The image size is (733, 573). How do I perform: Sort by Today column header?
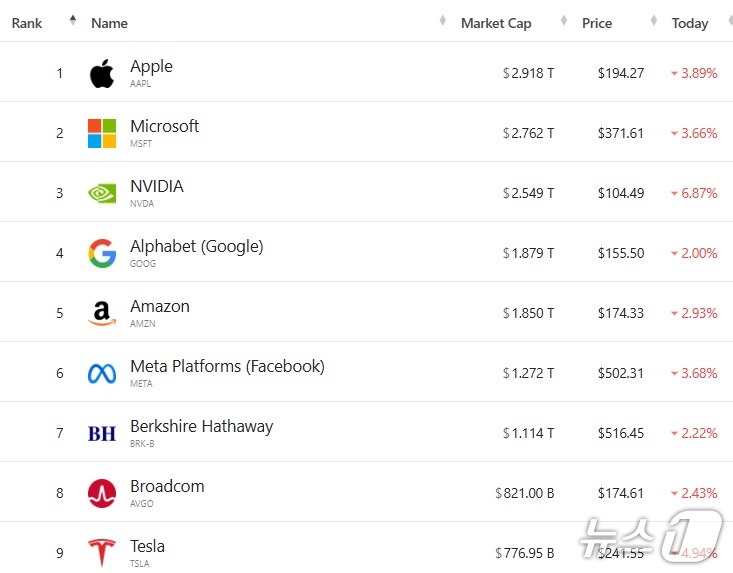(690, 23)
